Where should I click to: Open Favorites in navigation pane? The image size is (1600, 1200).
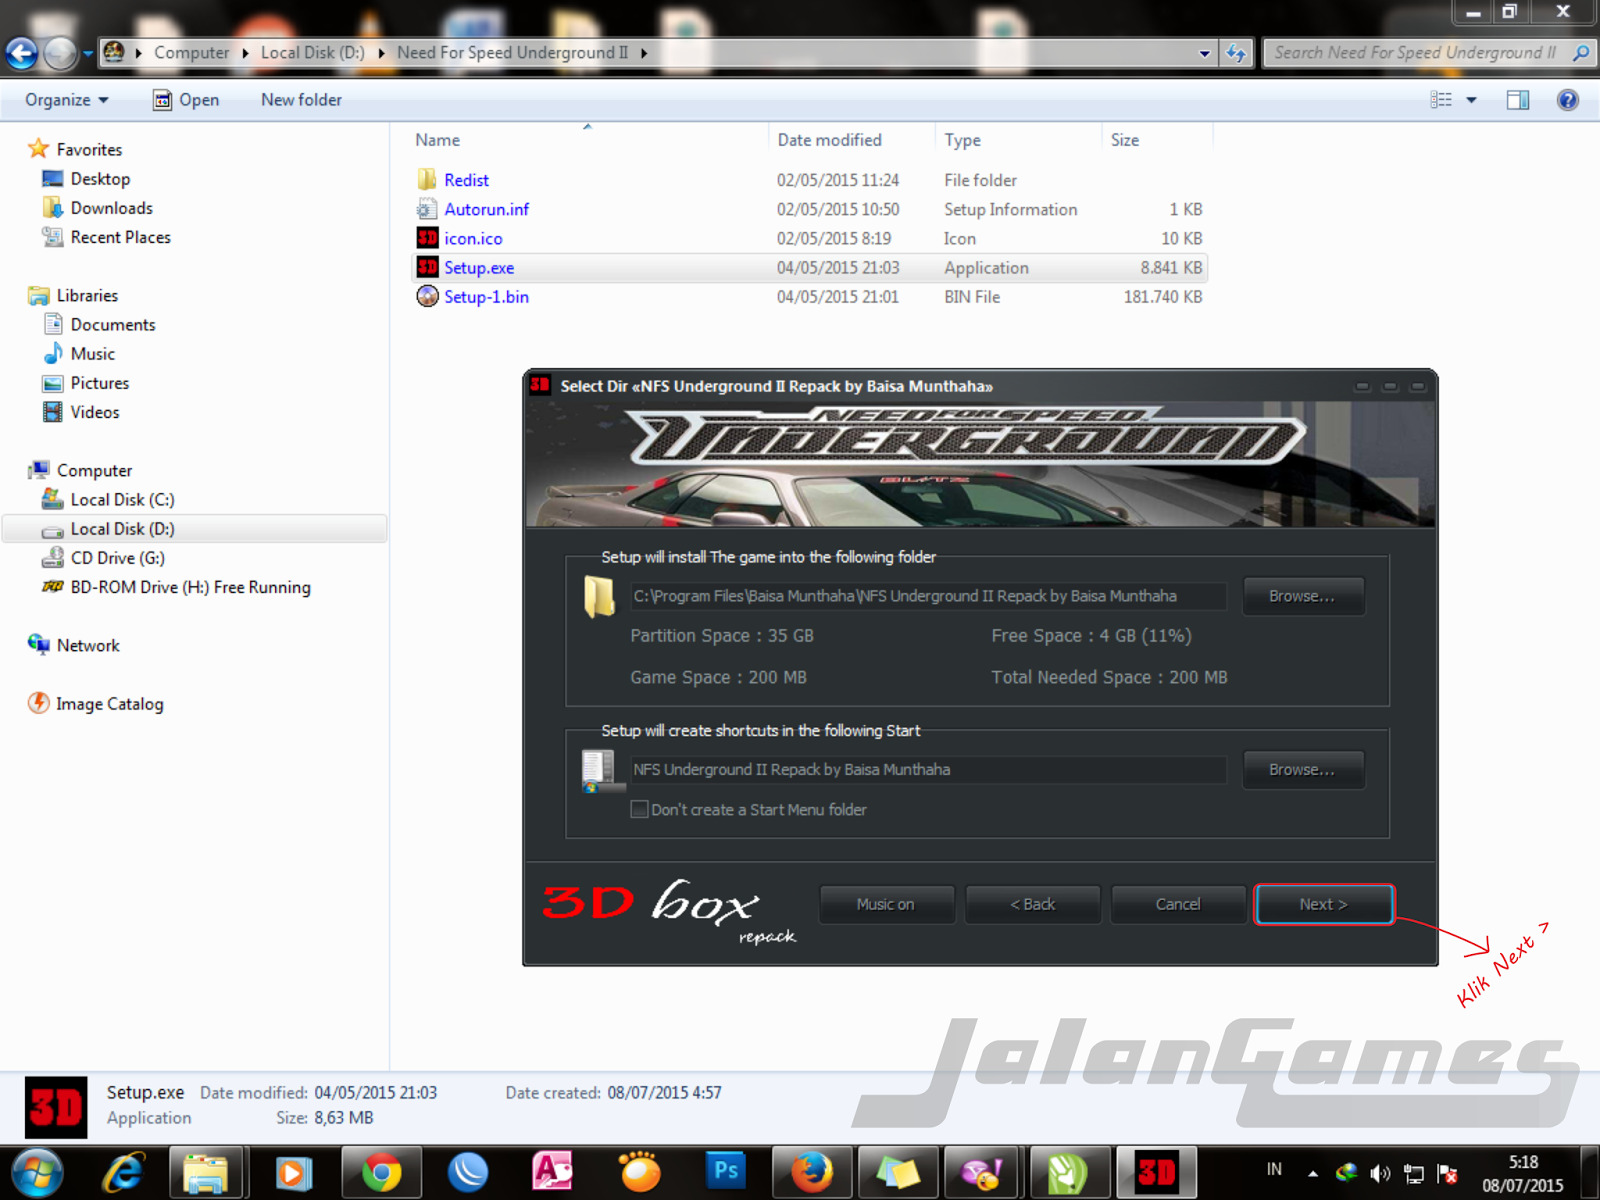89,149
